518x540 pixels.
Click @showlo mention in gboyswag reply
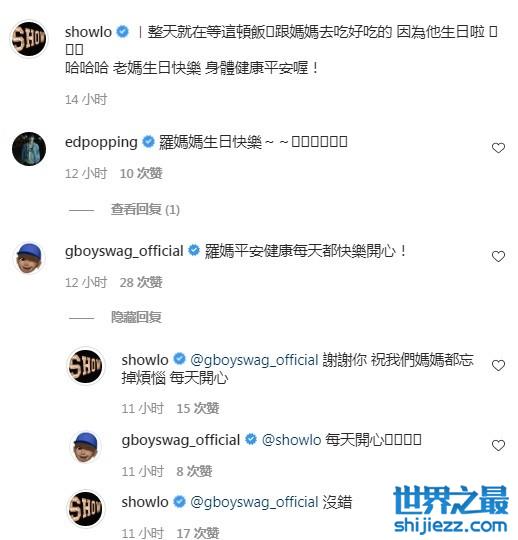[x=291, y=440]
